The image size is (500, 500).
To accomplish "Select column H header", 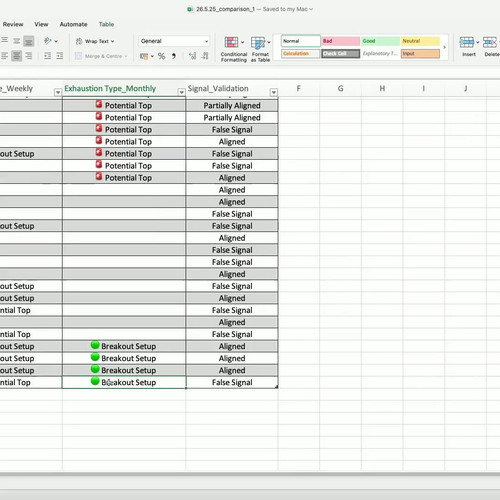I will [382, 88].
